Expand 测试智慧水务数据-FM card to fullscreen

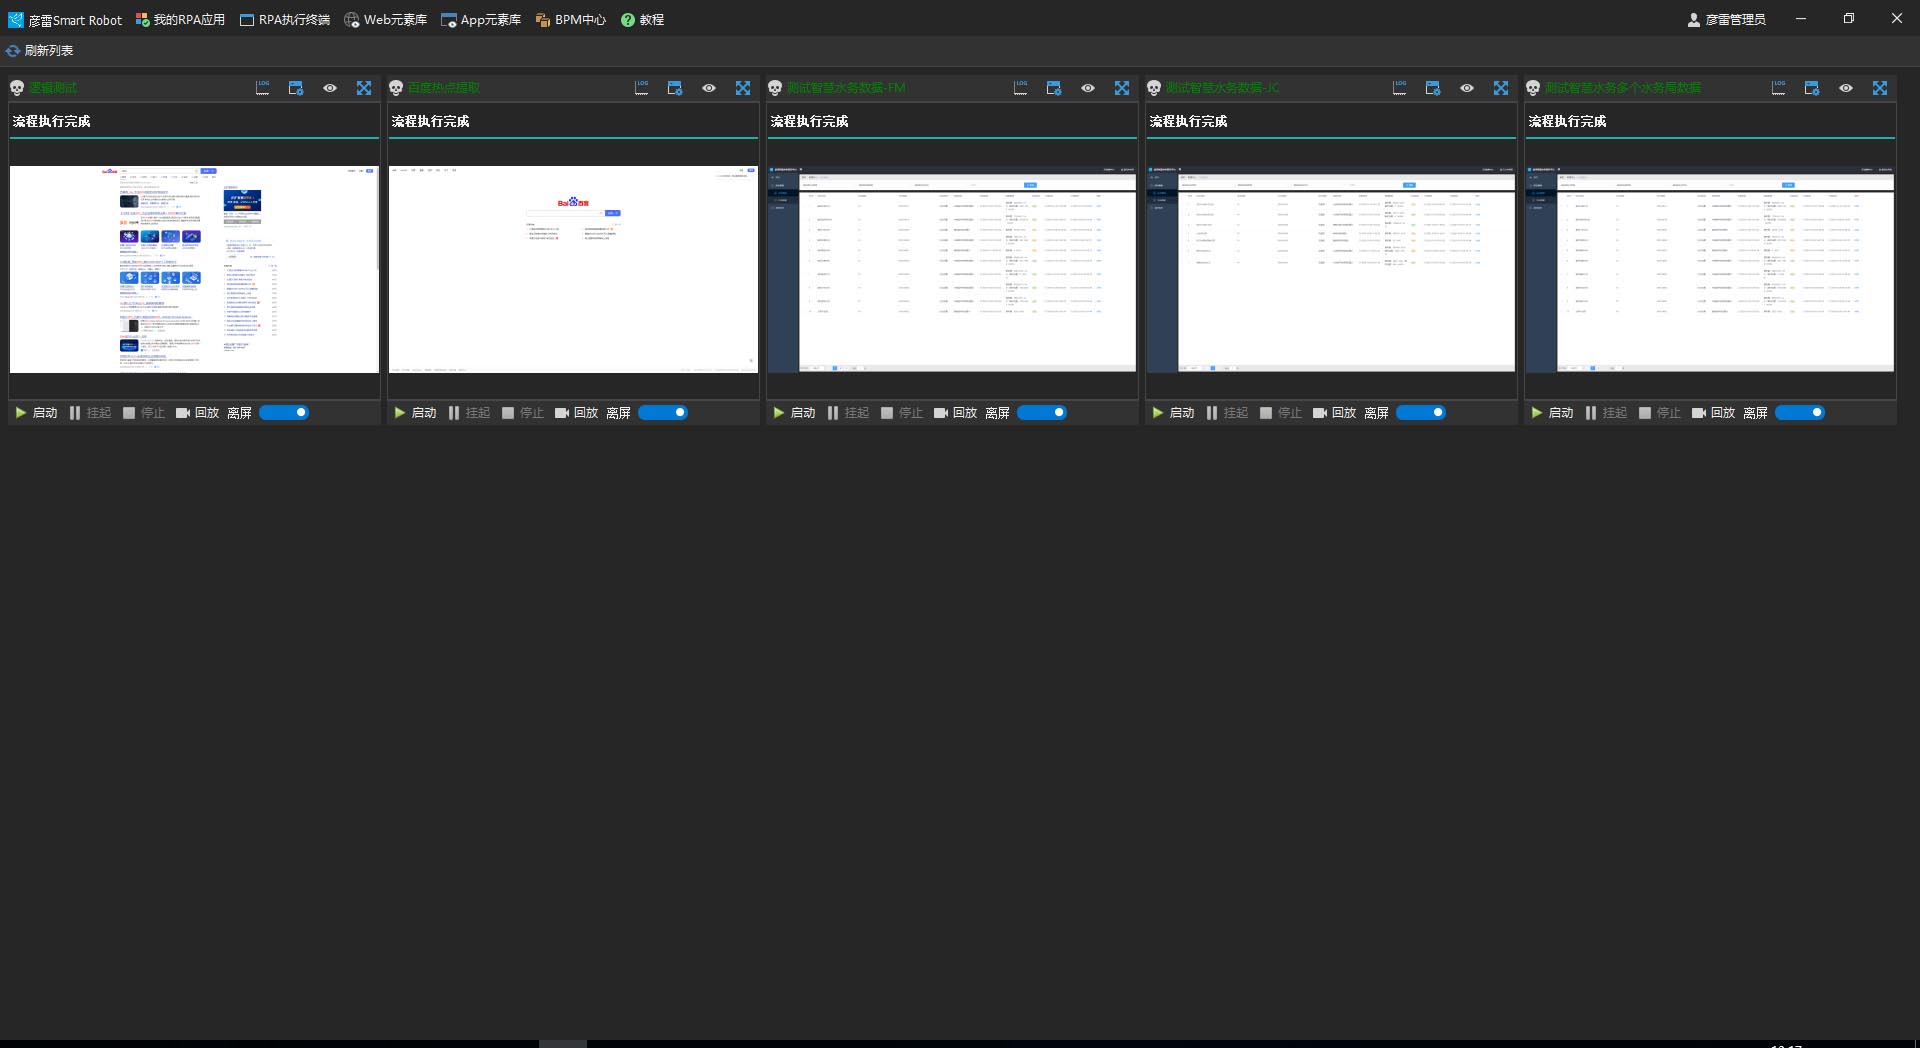point(1122,88)
